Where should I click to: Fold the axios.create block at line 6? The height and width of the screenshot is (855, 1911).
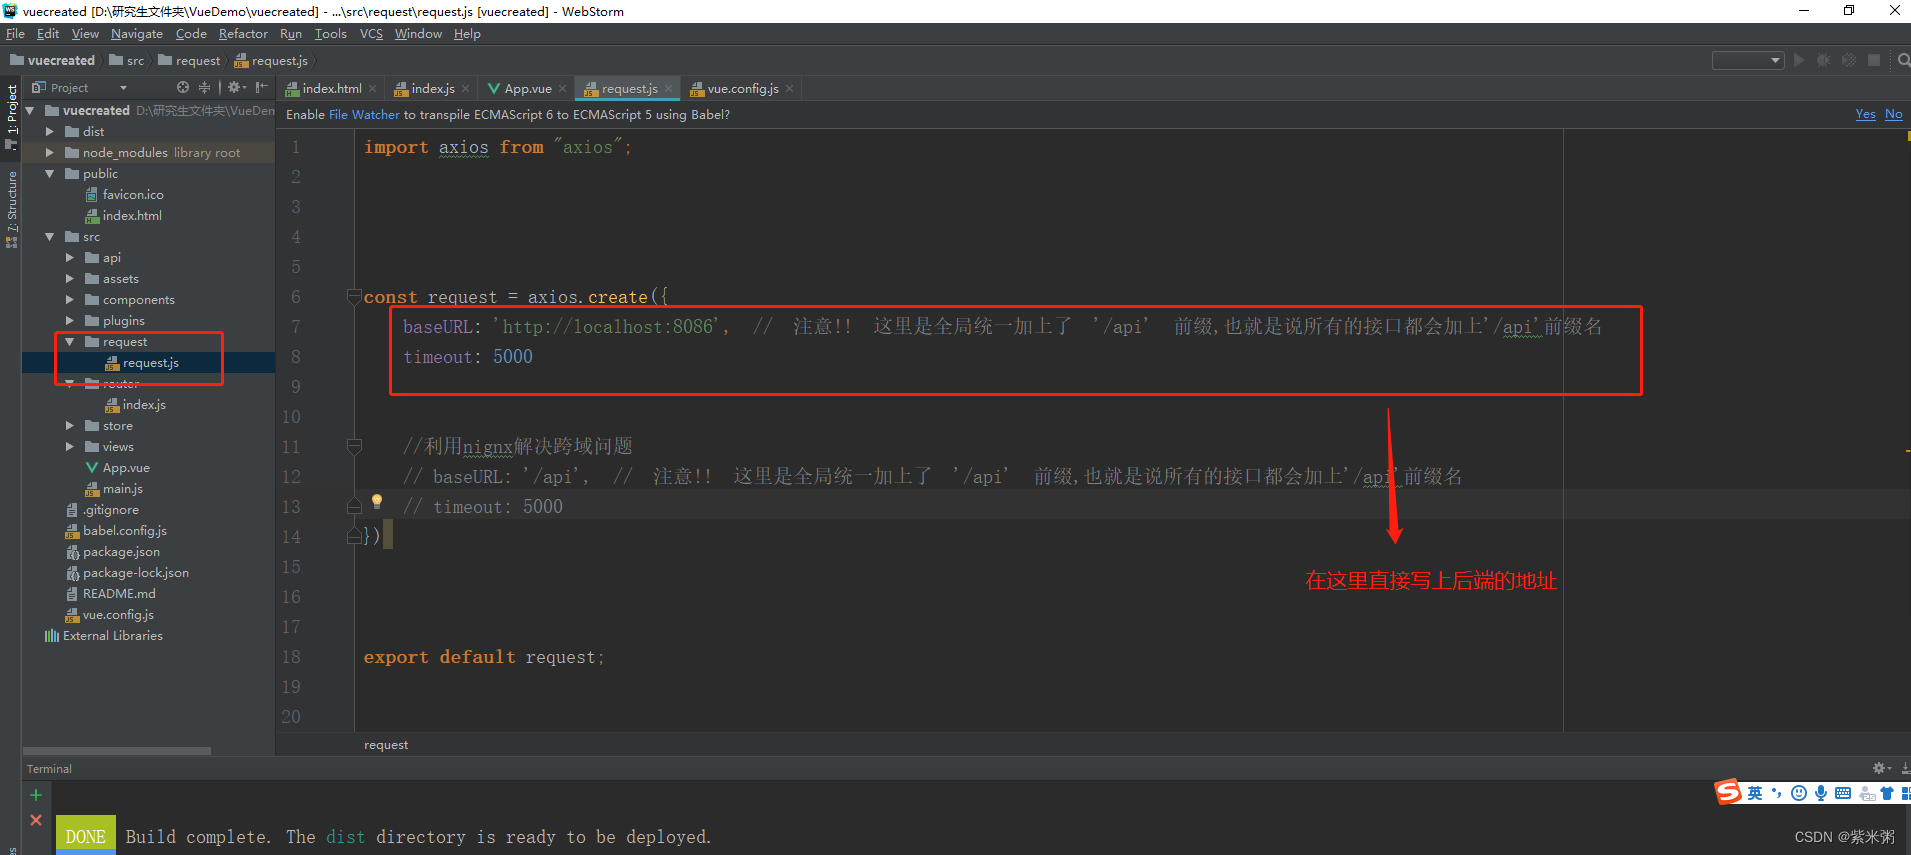point(354,296)
